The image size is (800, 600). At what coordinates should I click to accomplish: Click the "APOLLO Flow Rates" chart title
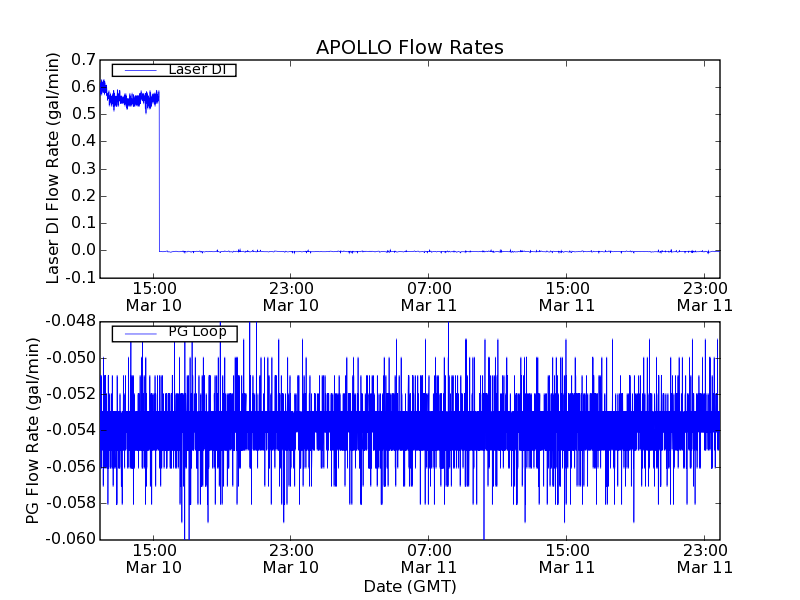[409, 47]
